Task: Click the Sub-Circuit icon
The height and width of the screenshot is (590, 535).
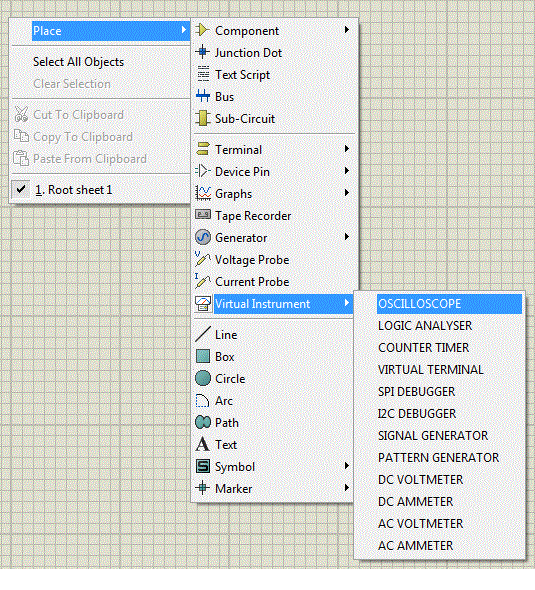Action: 203,119
